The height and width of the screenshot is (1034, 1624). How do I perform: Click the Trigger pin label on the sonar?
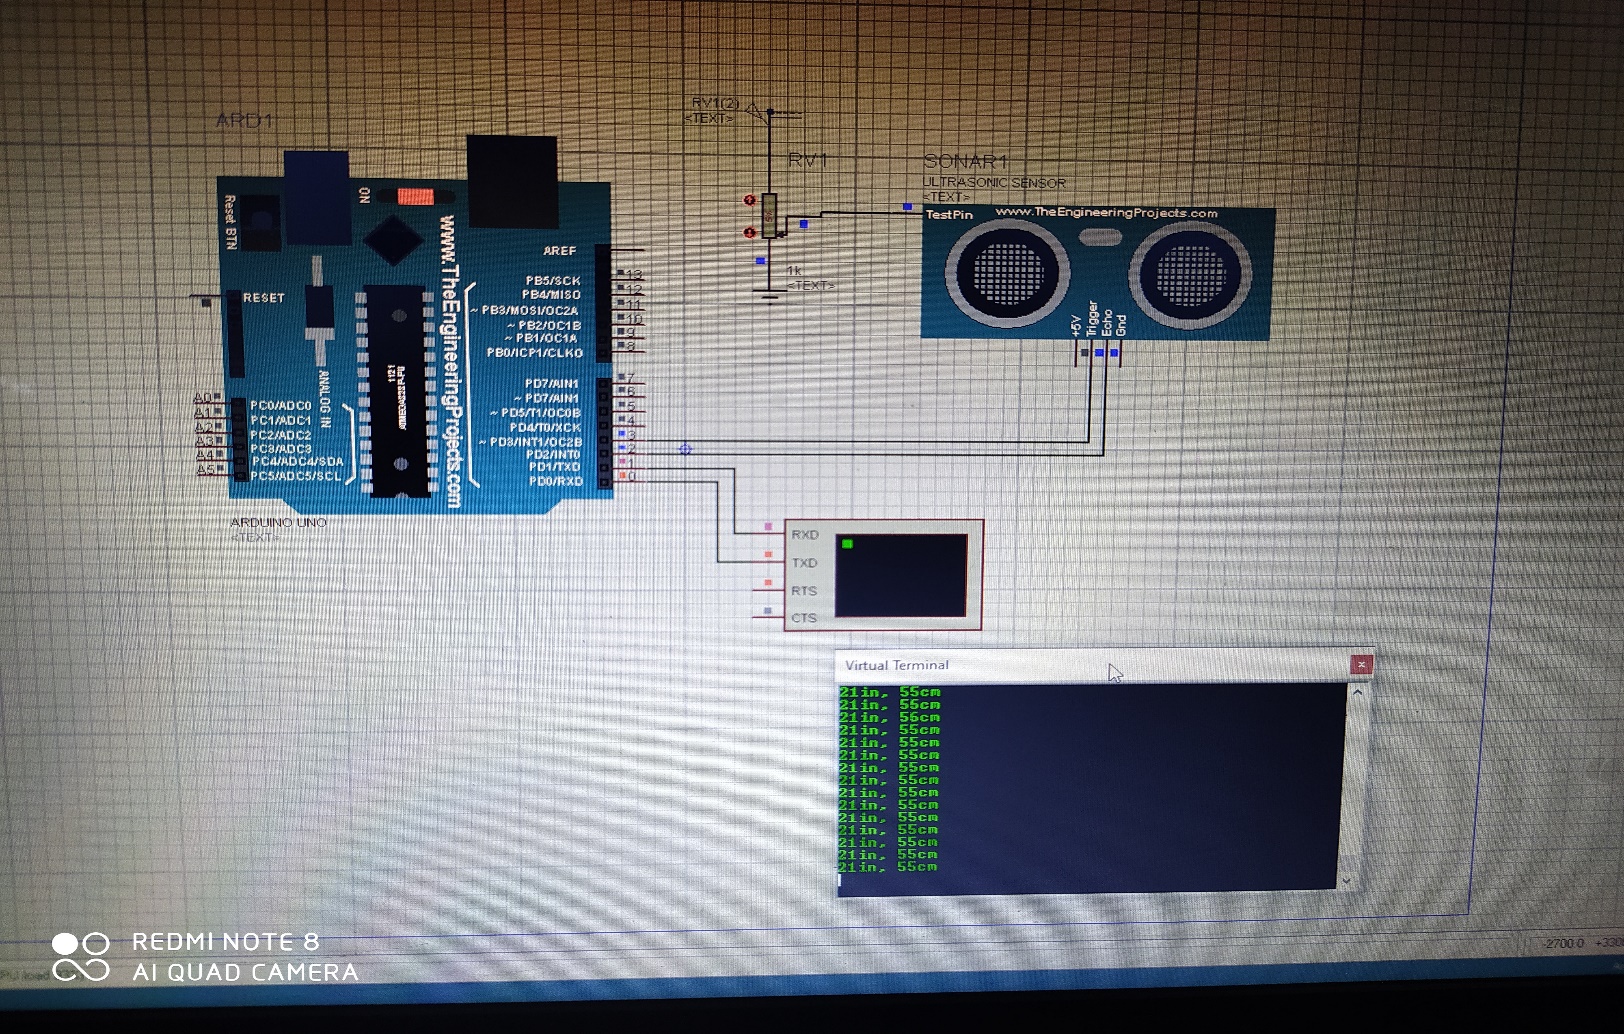coord(1092,318)
